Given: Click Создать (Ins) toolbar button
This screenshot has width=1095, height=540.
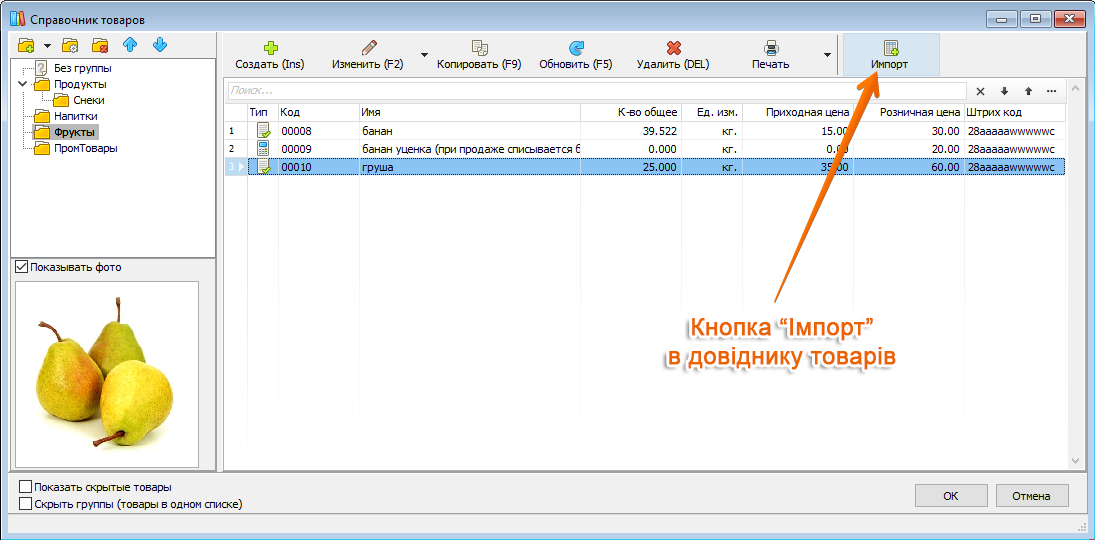Looking at the screenshot, I should (270, 55).
